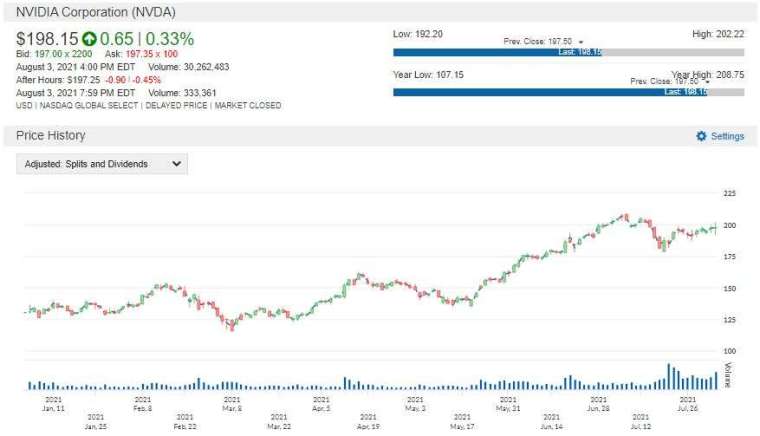
Task: Click the Apr. 19 date axis label
Action: (368, 422)
